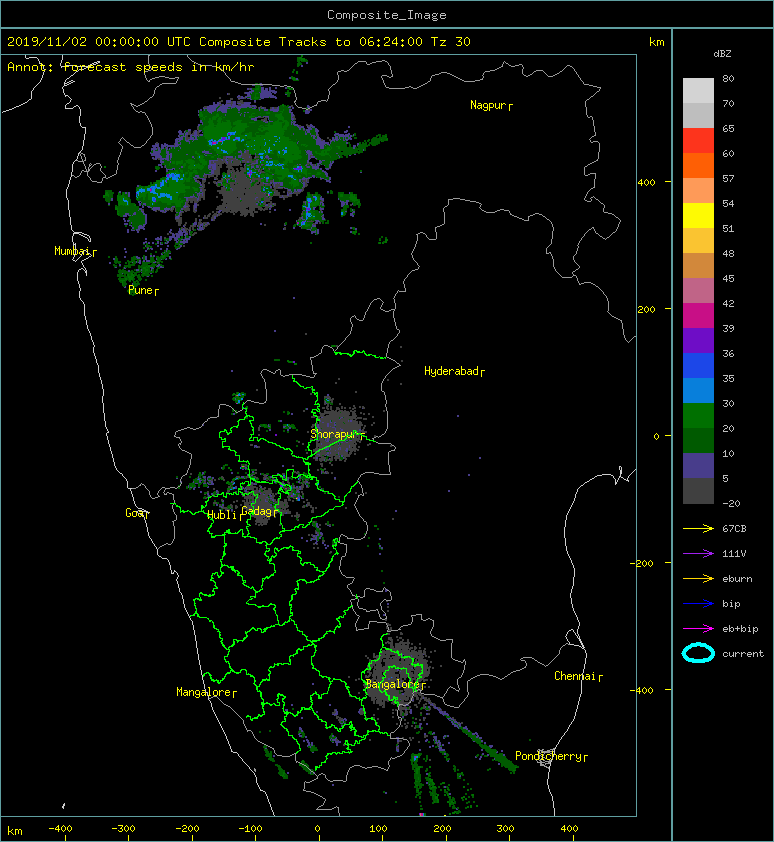Select the orange swatch between 60 and 57

(698, 165)
